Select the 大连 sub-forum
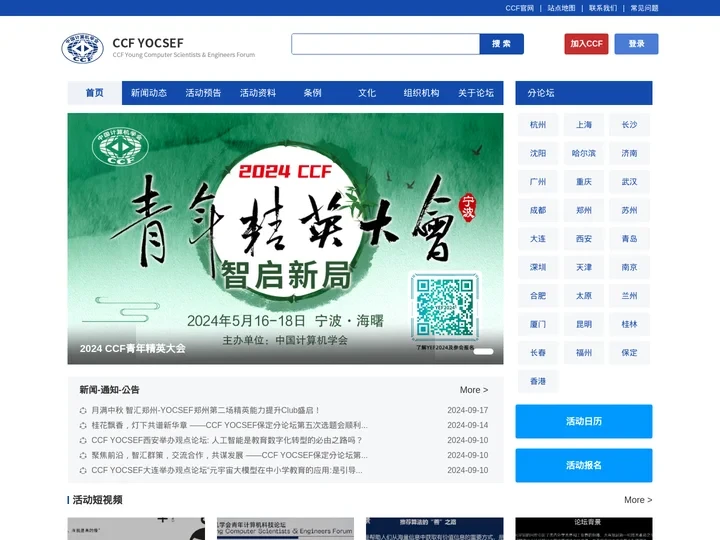The image size is (720, 540). tap(538, 239)
